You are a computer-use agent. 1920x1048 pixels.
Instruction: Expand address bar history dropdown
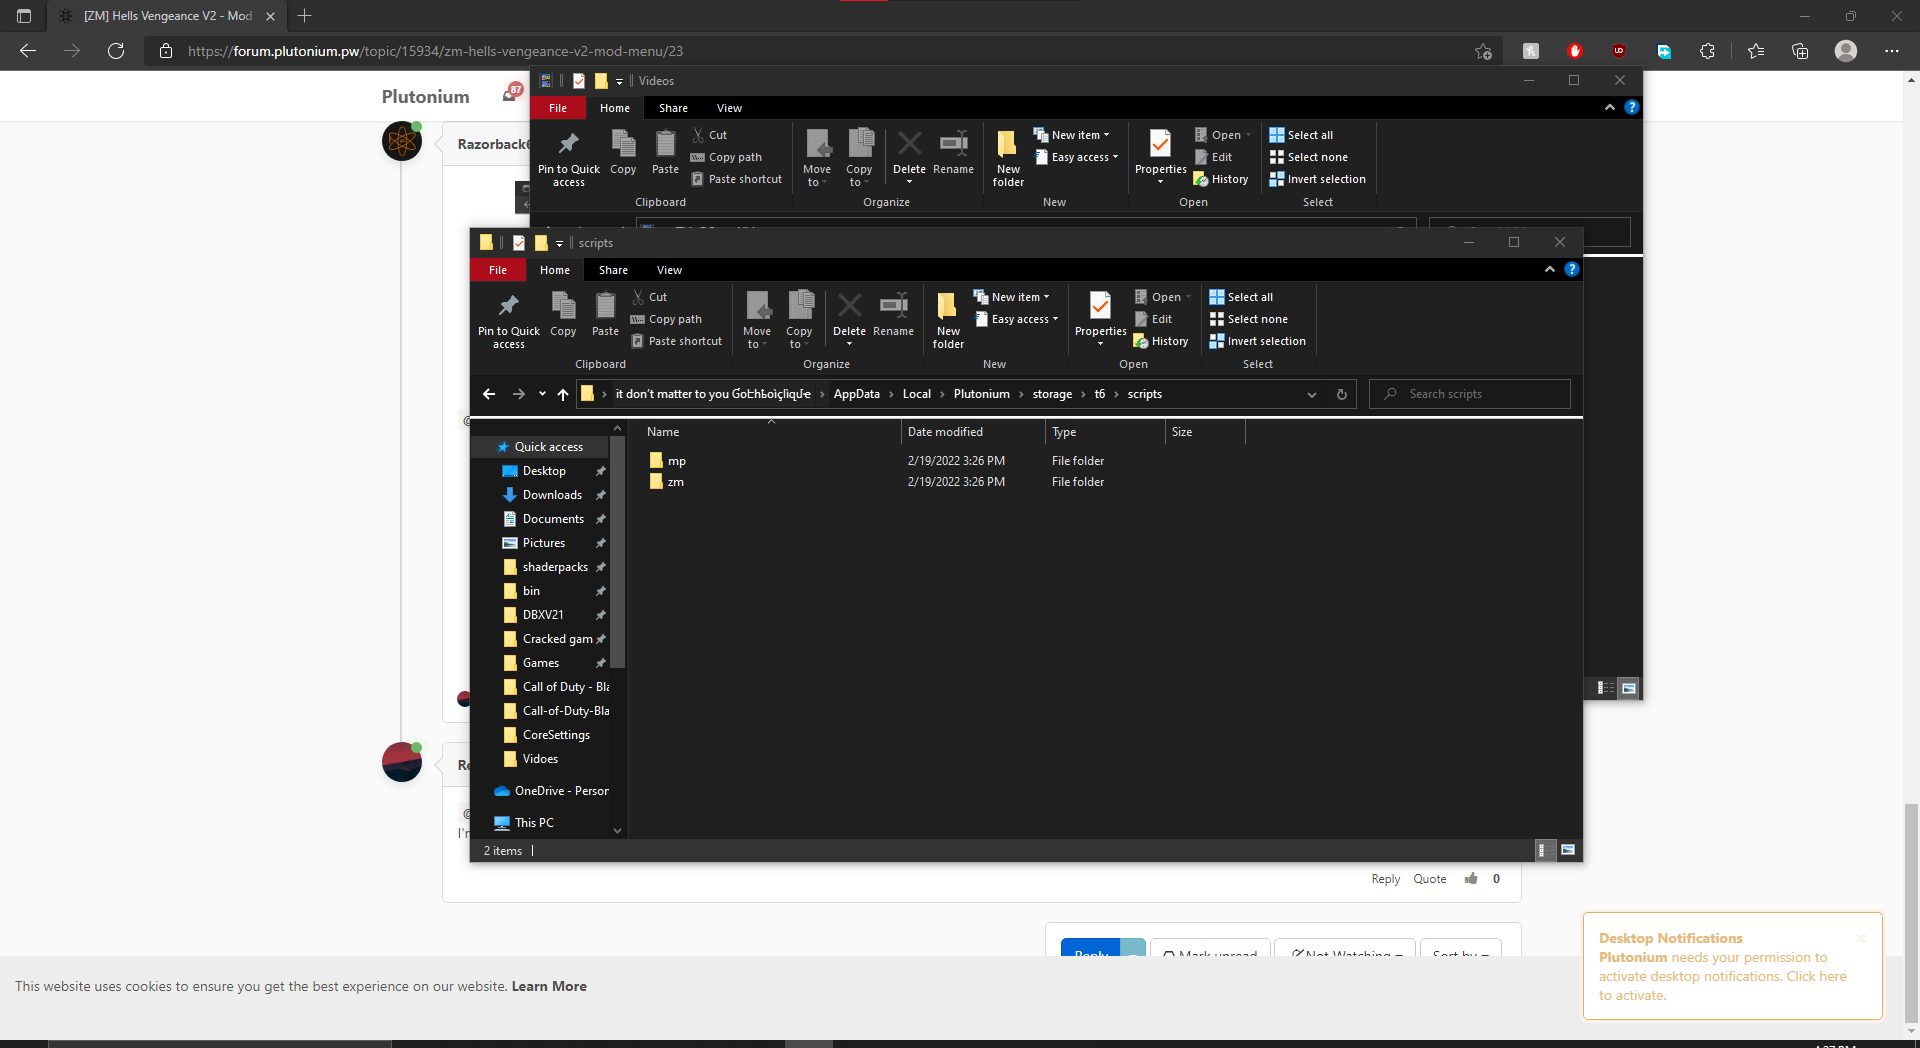pyautogui.click(x=1312, y=394)
